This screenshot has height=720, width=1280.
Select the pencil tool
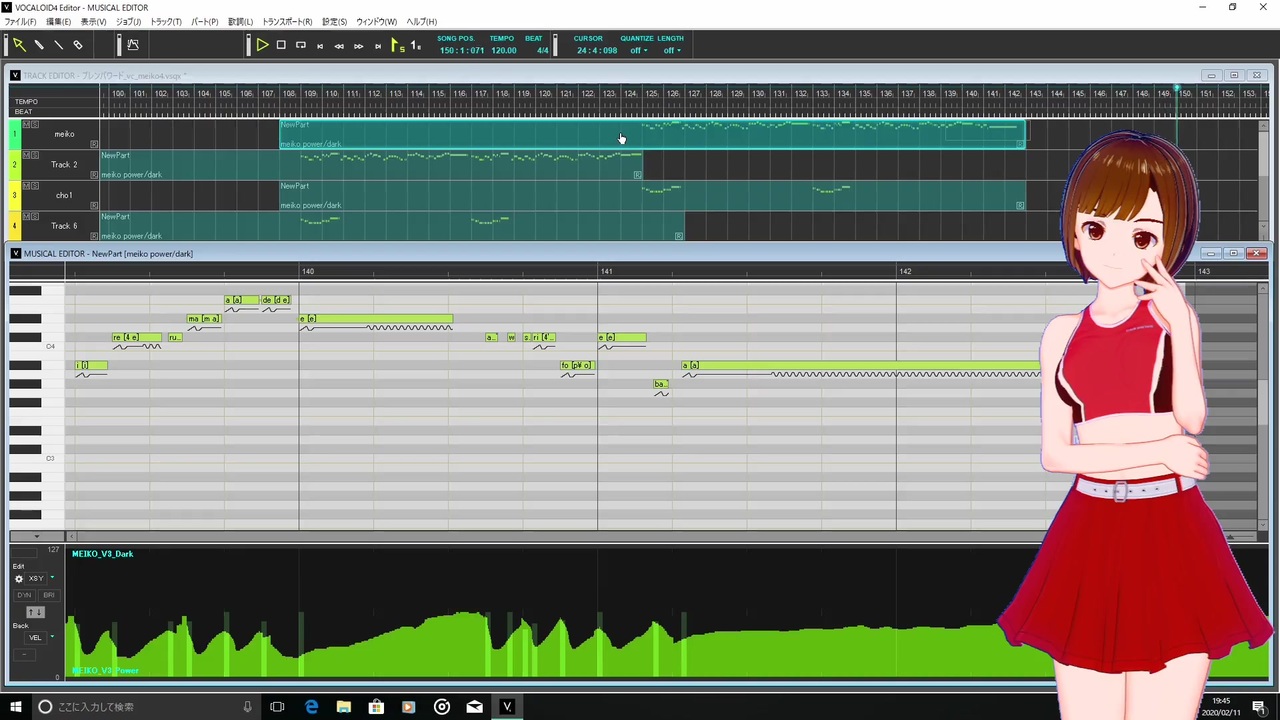39,44
